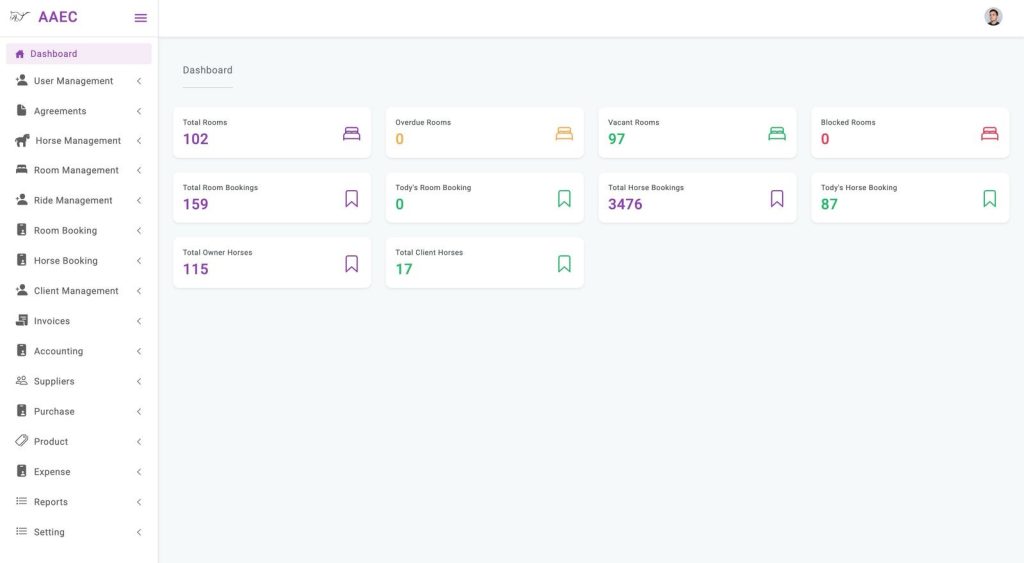The image size is (1024, 563).
Task: Click the green bed icon in Vacant Rooms
Action: tap(777, 133)
